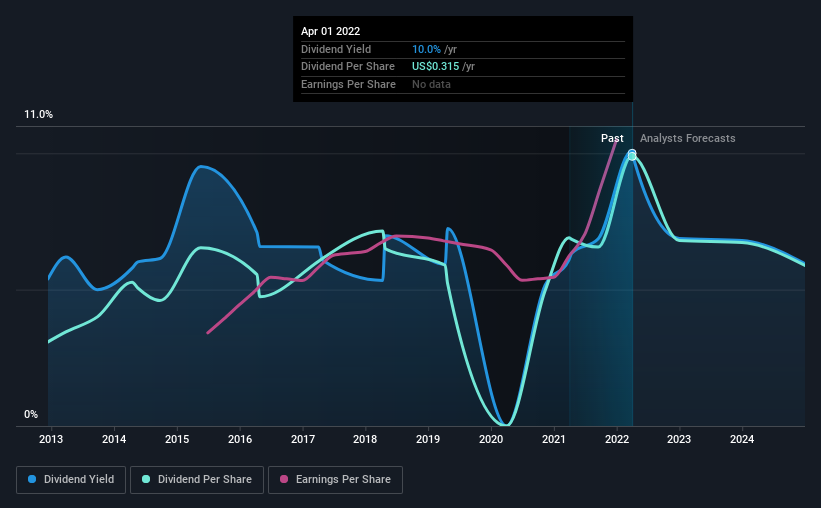Click the 10.0% dividend yield value

426,49
